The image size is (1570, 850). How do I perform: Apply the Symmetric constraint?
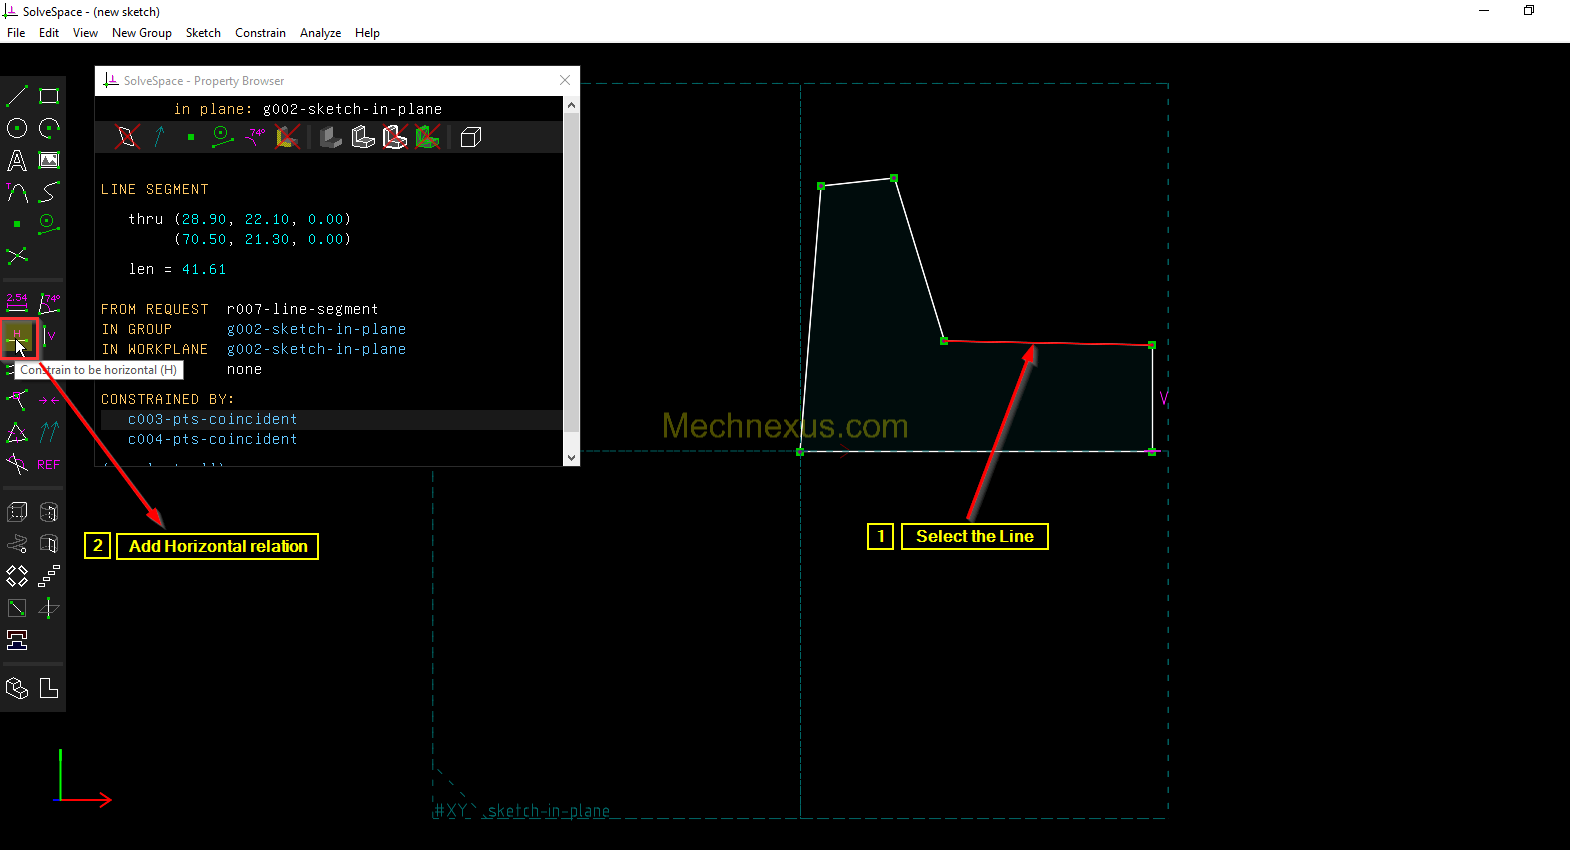click(x=49, y=400)
